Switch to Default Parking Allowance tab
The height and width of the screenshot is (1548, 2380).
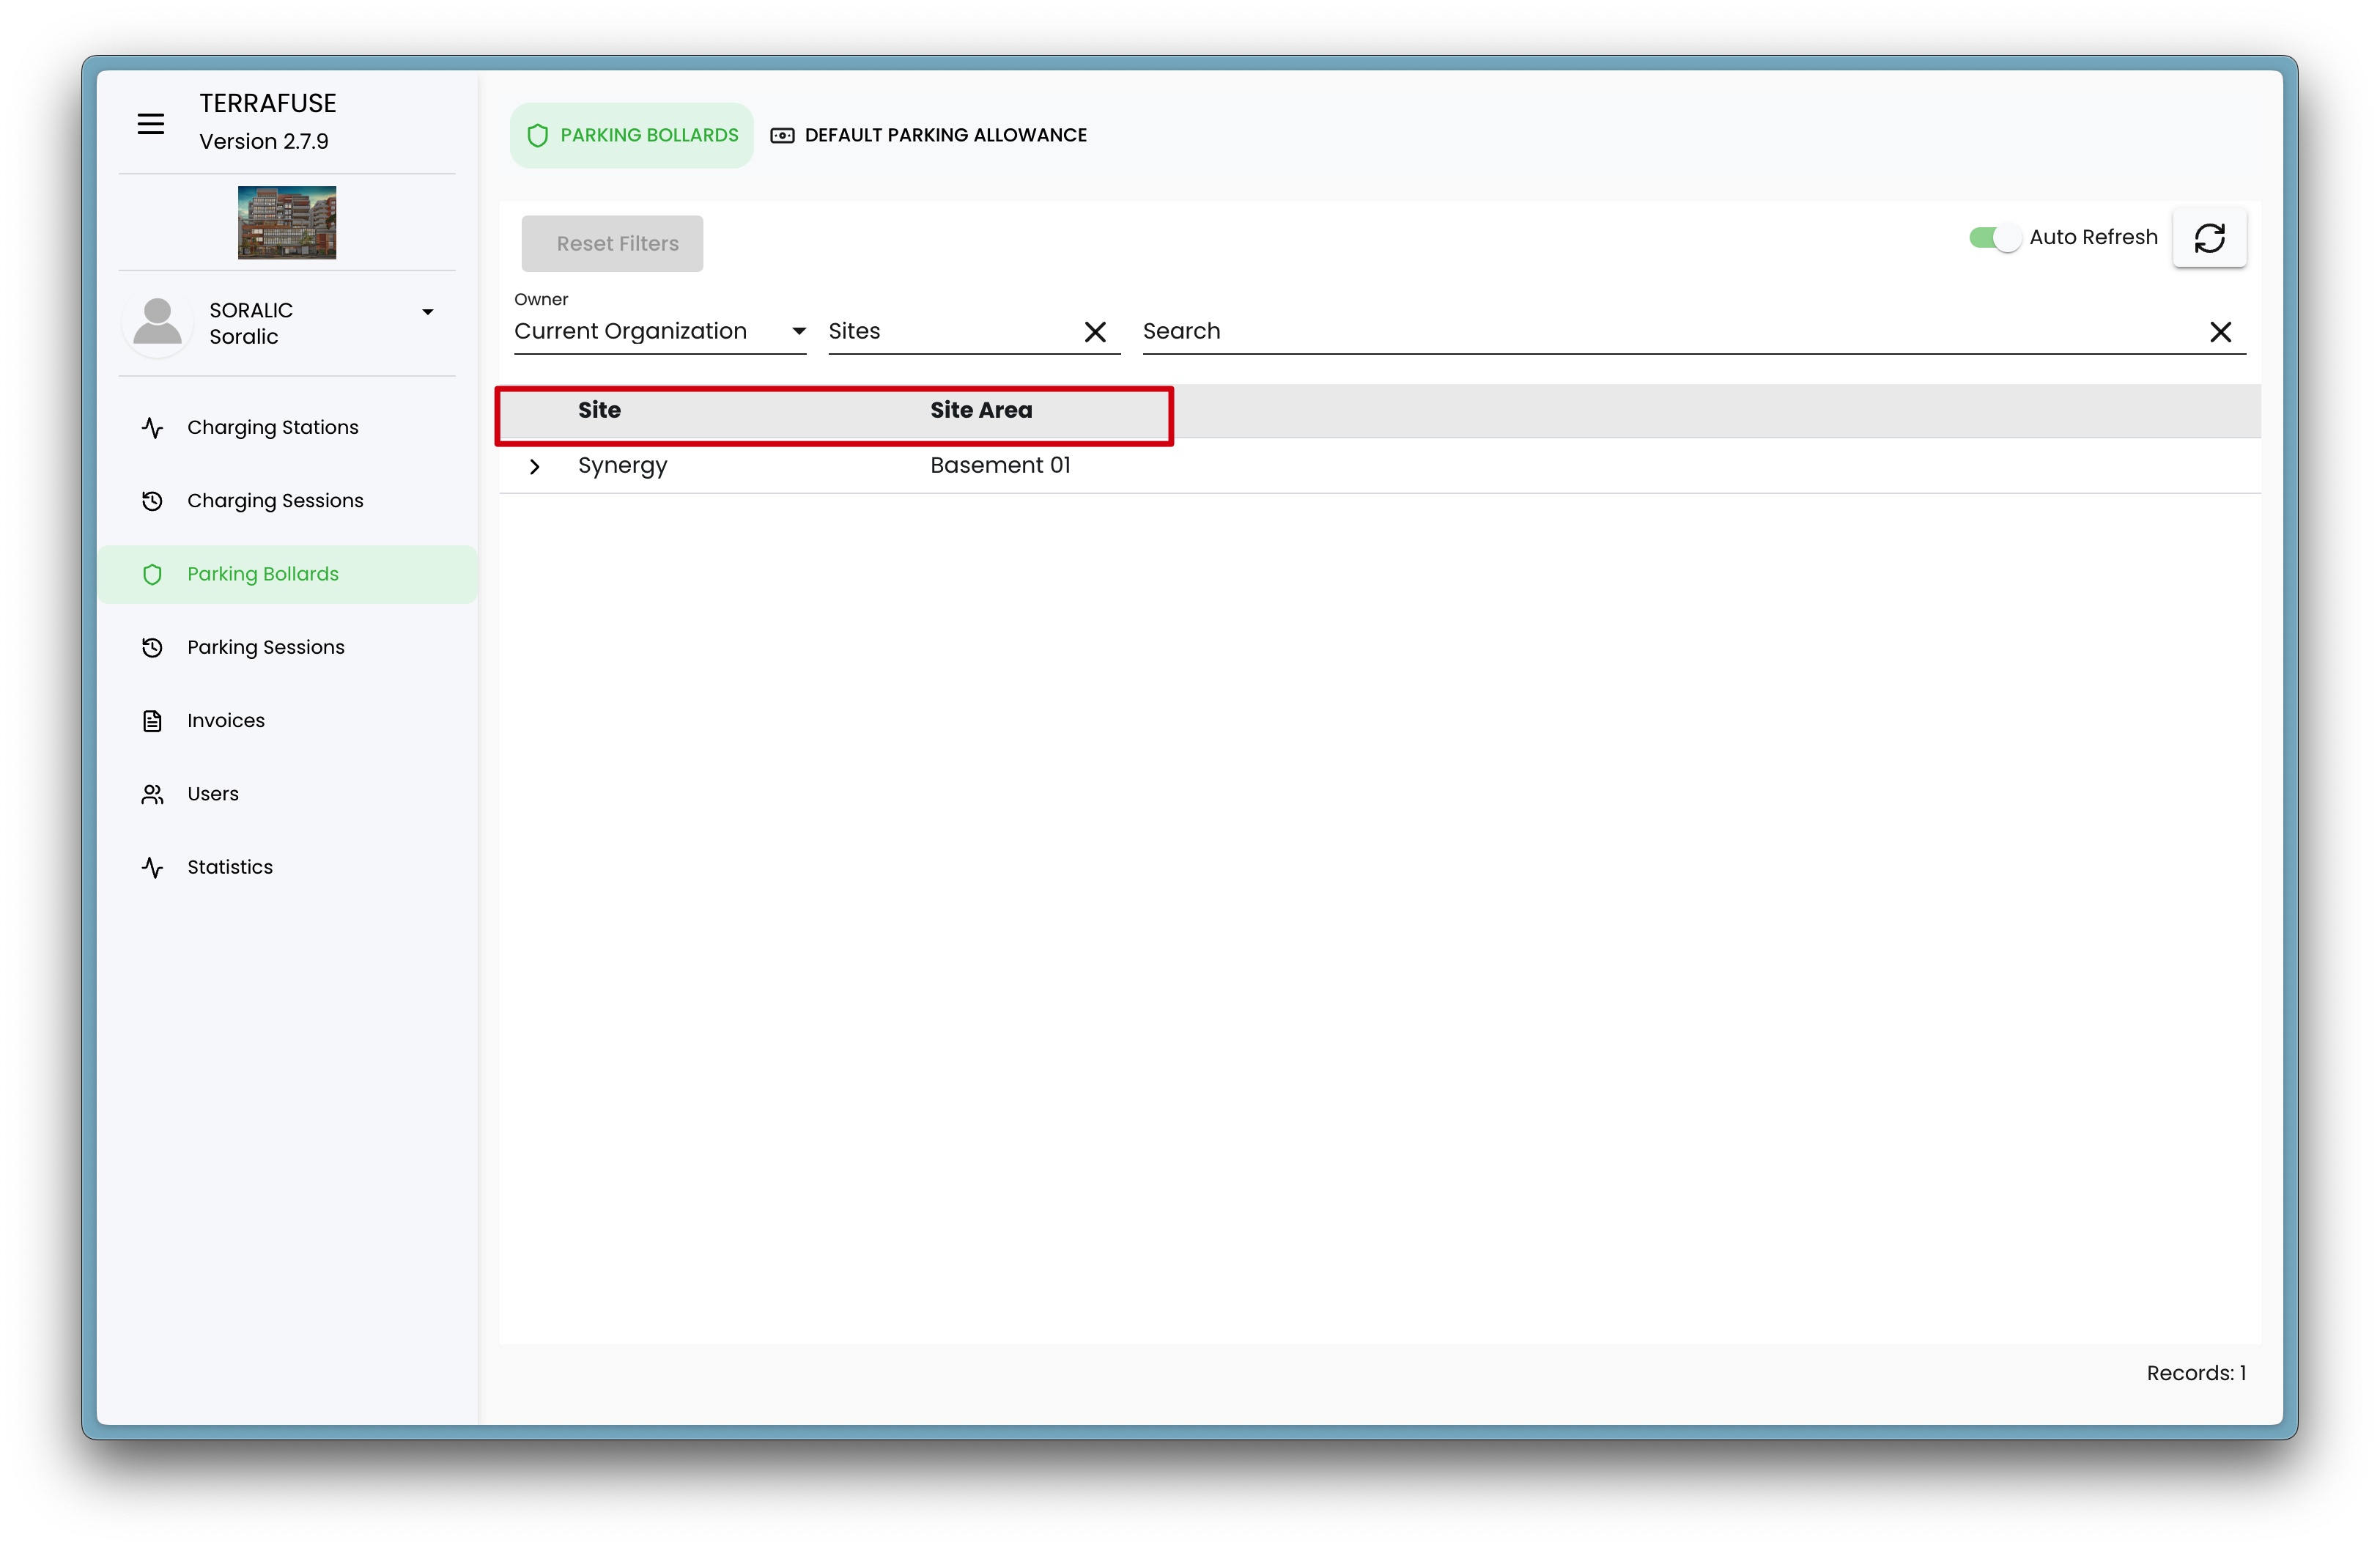point(929,135)
